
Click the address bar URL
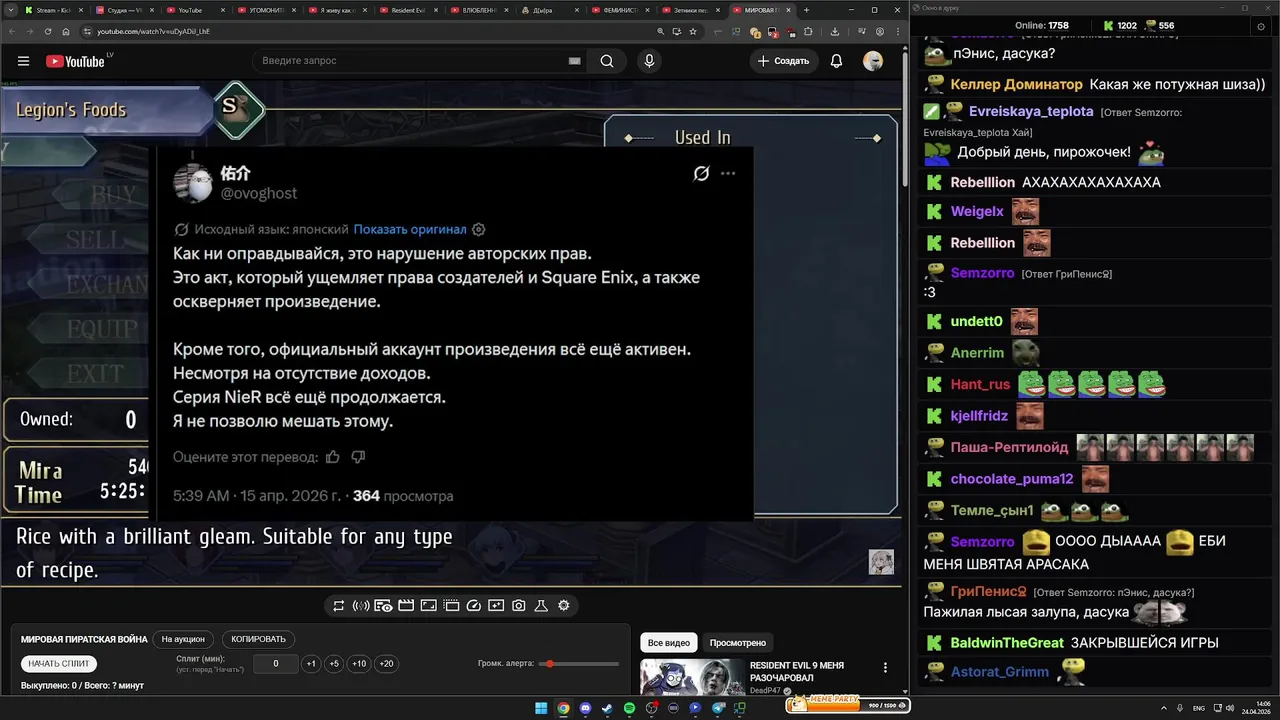point(154,31)
